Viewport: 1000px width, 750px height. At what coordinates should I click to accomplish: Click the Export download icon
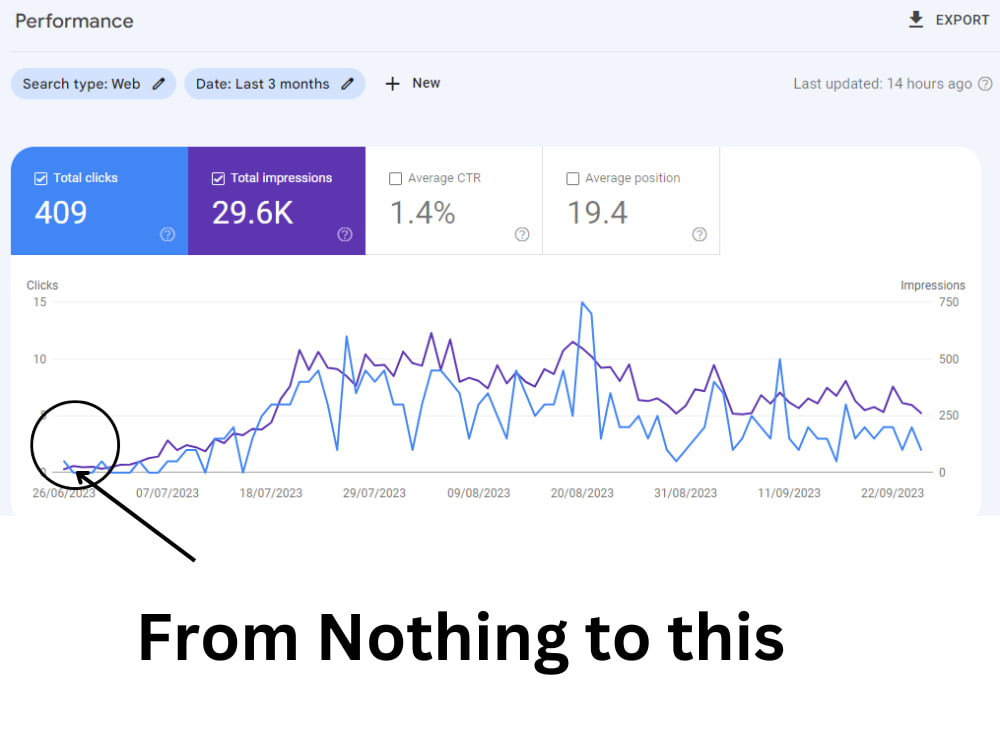[x=914, y=19]
